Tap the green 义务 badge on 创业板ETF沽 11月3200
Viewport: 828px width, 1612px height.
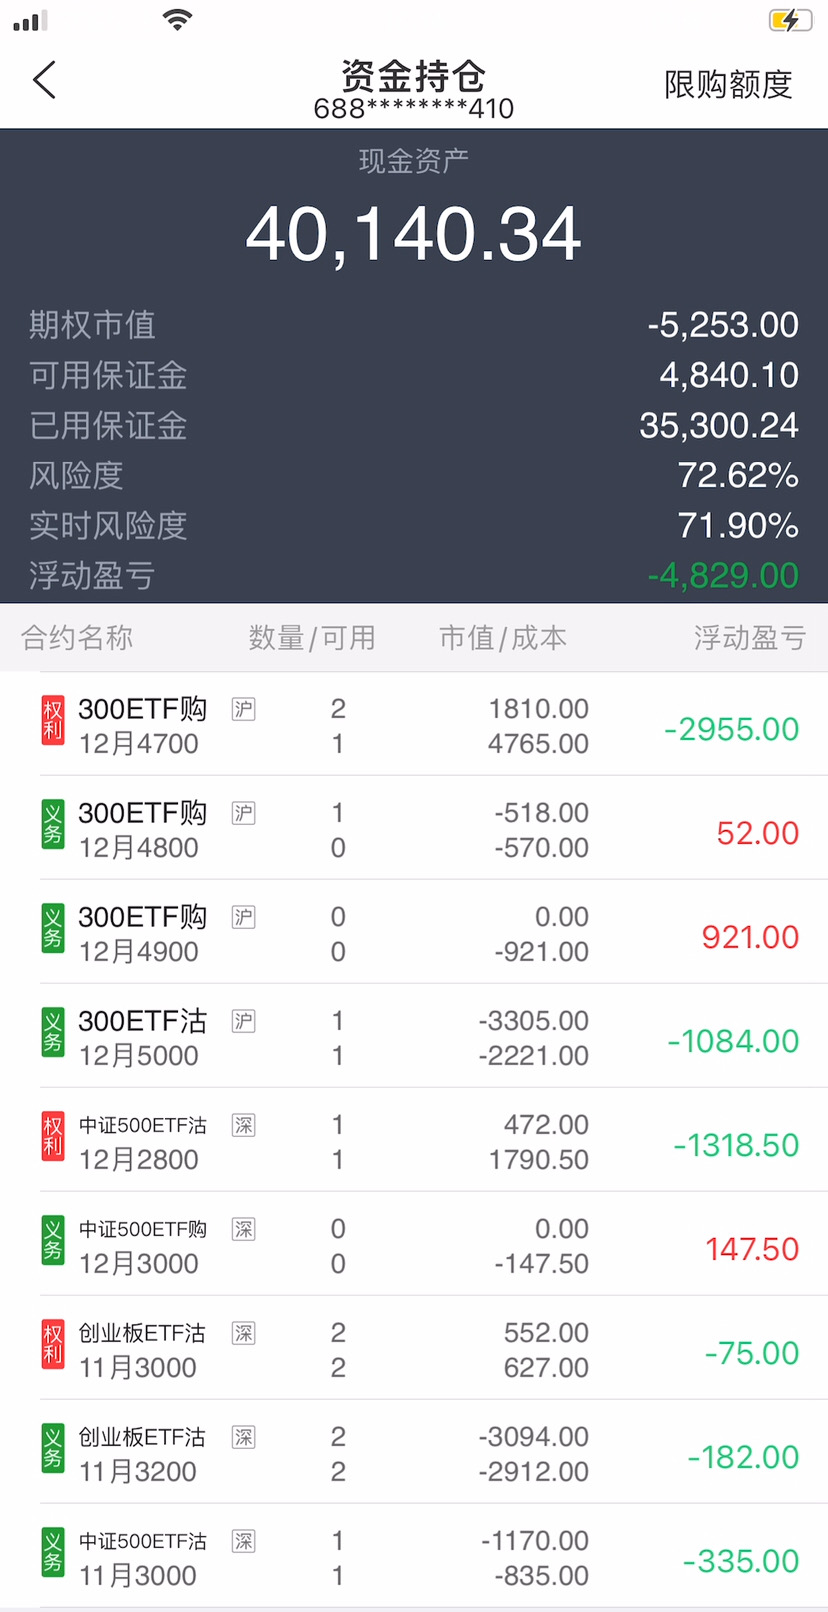point(52,1449)
